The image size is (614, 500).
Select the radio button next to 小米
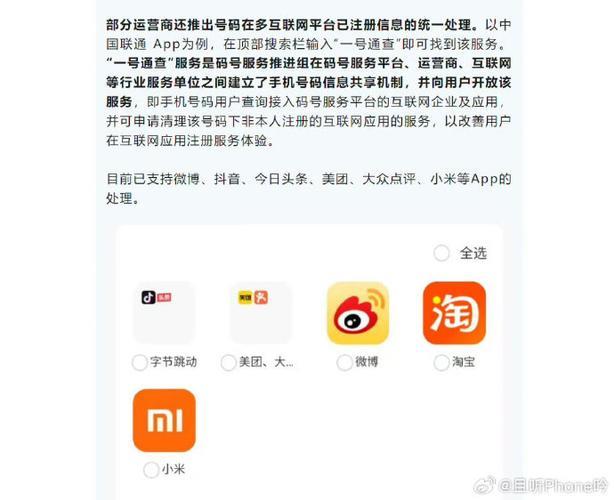tap(151, 470)
